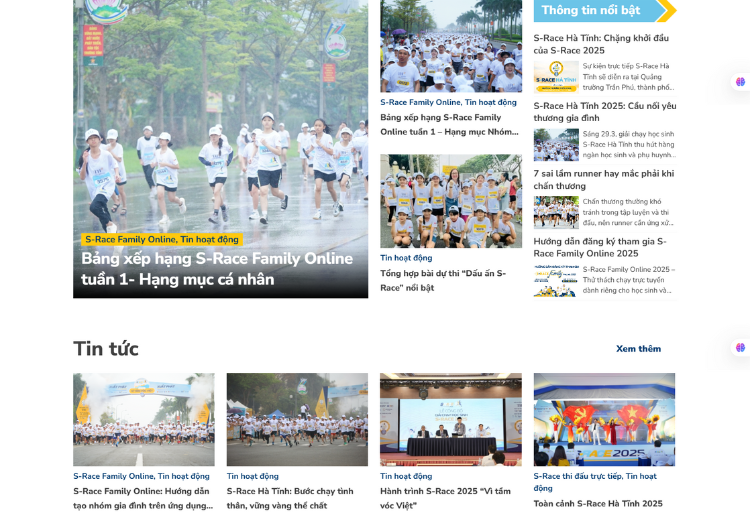Open '7 sai lầm runner hay mắc phải khi chấn thương'

coord(604,179)
